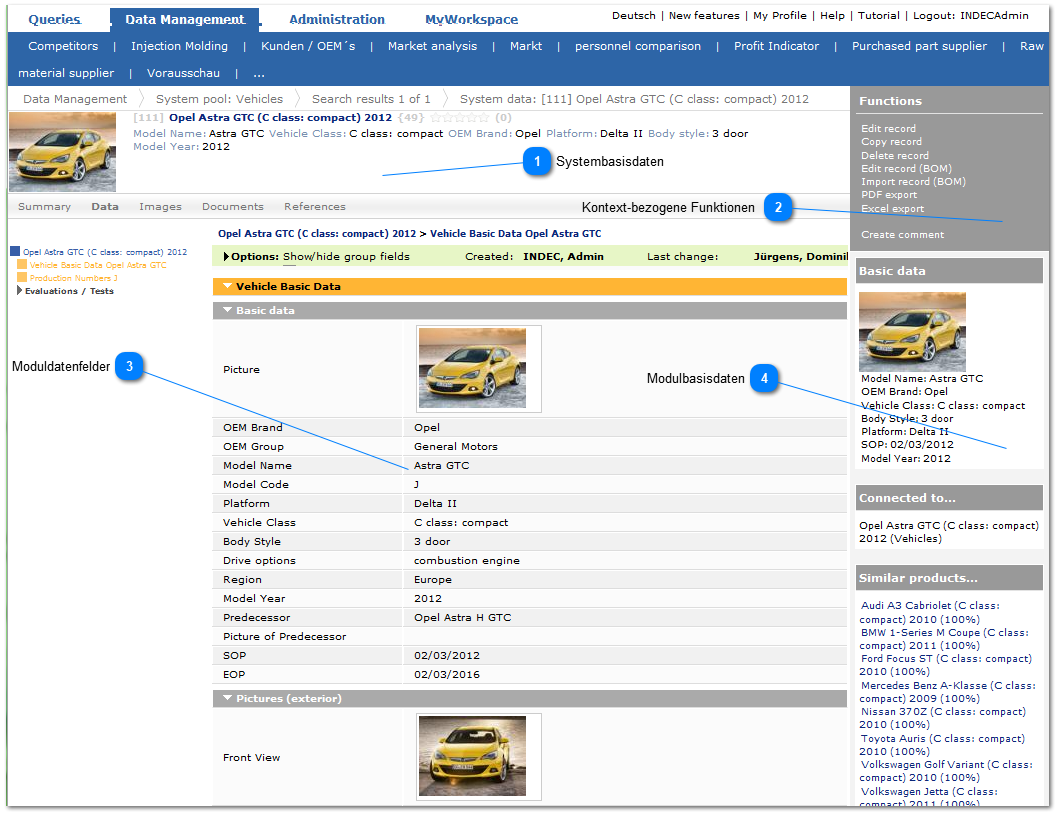1059x815 pixels.
Task: Return to Search results 1 of 1
Action: click(x=371, y=99)
